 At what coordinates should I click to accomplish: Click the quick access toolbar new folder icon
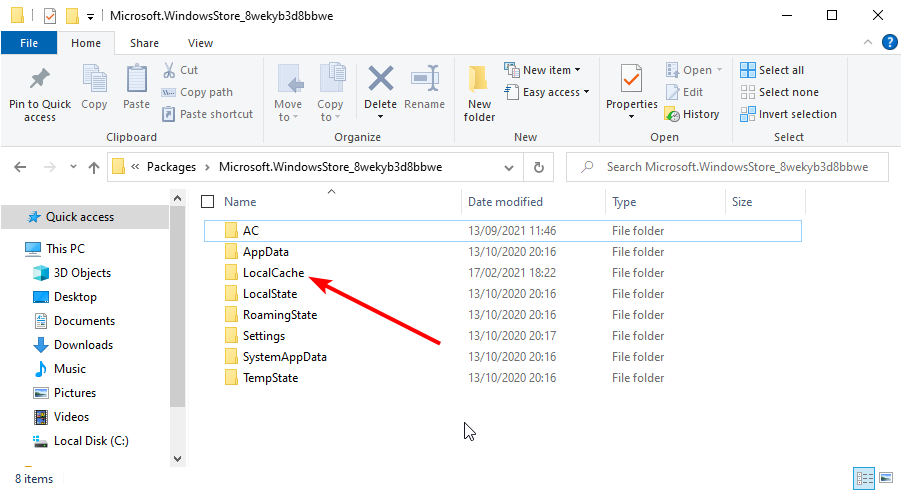coord(72,16)
